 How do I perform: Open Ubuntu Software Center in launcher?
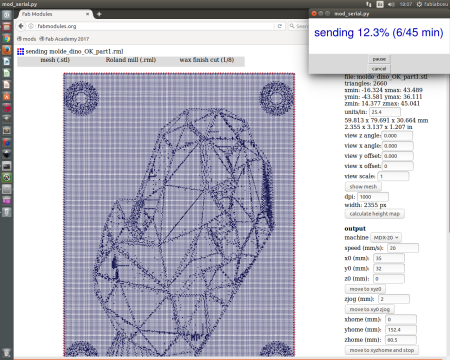click(x=6, y=96)
